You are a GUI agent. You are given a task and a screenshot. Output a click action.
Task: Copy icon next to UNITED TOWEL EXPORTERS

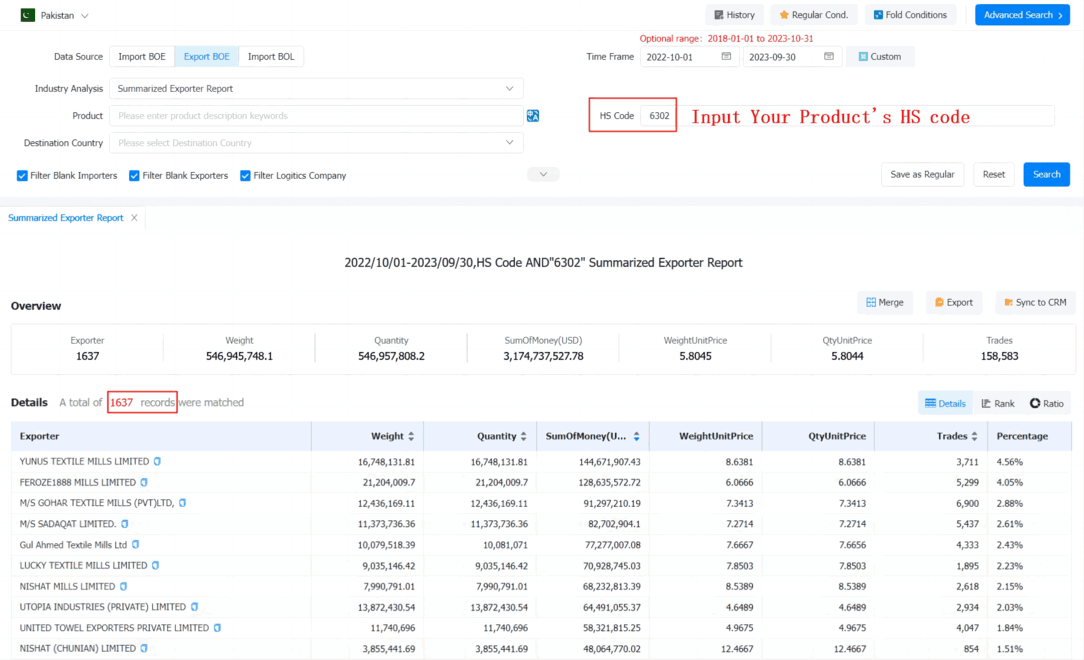(x=217, y=628)
